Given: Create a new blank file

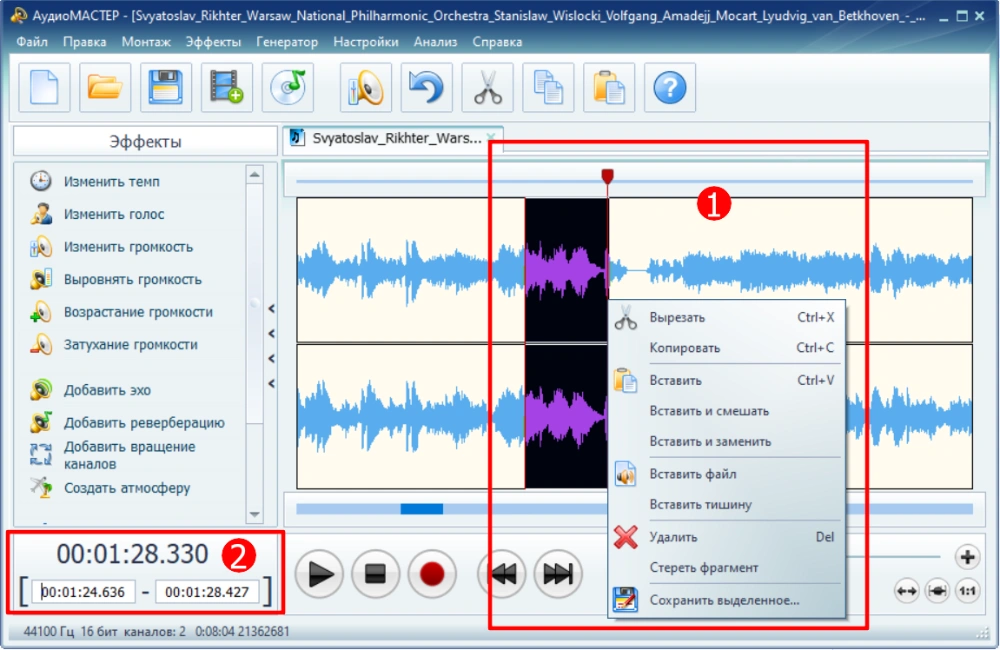Looking at the screenshot, I should tap(44, 88).
